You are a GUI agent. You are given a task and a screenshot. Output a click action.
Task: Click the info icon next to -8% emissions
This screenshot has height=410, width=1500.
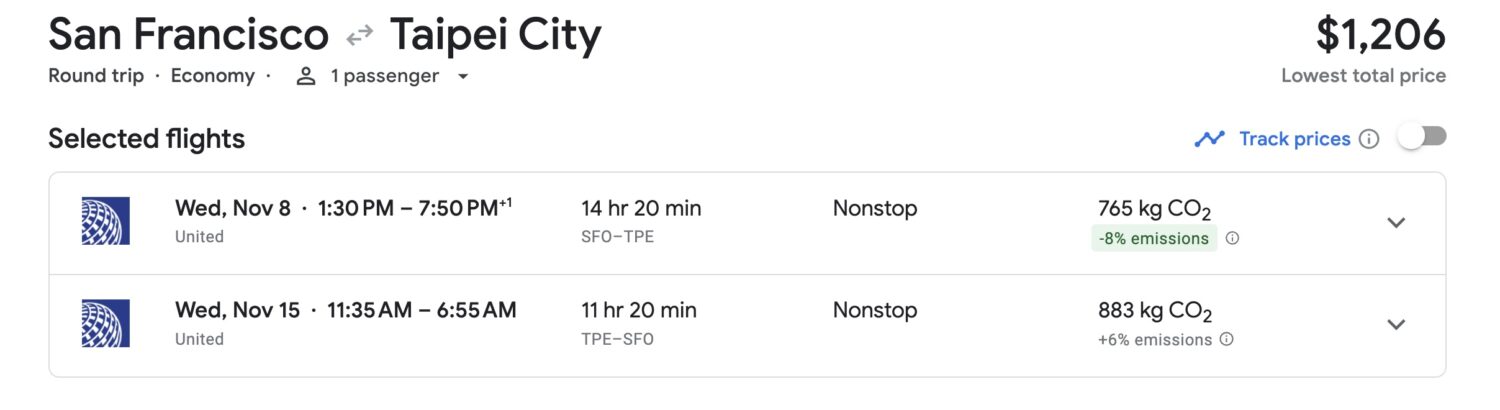1232,239
